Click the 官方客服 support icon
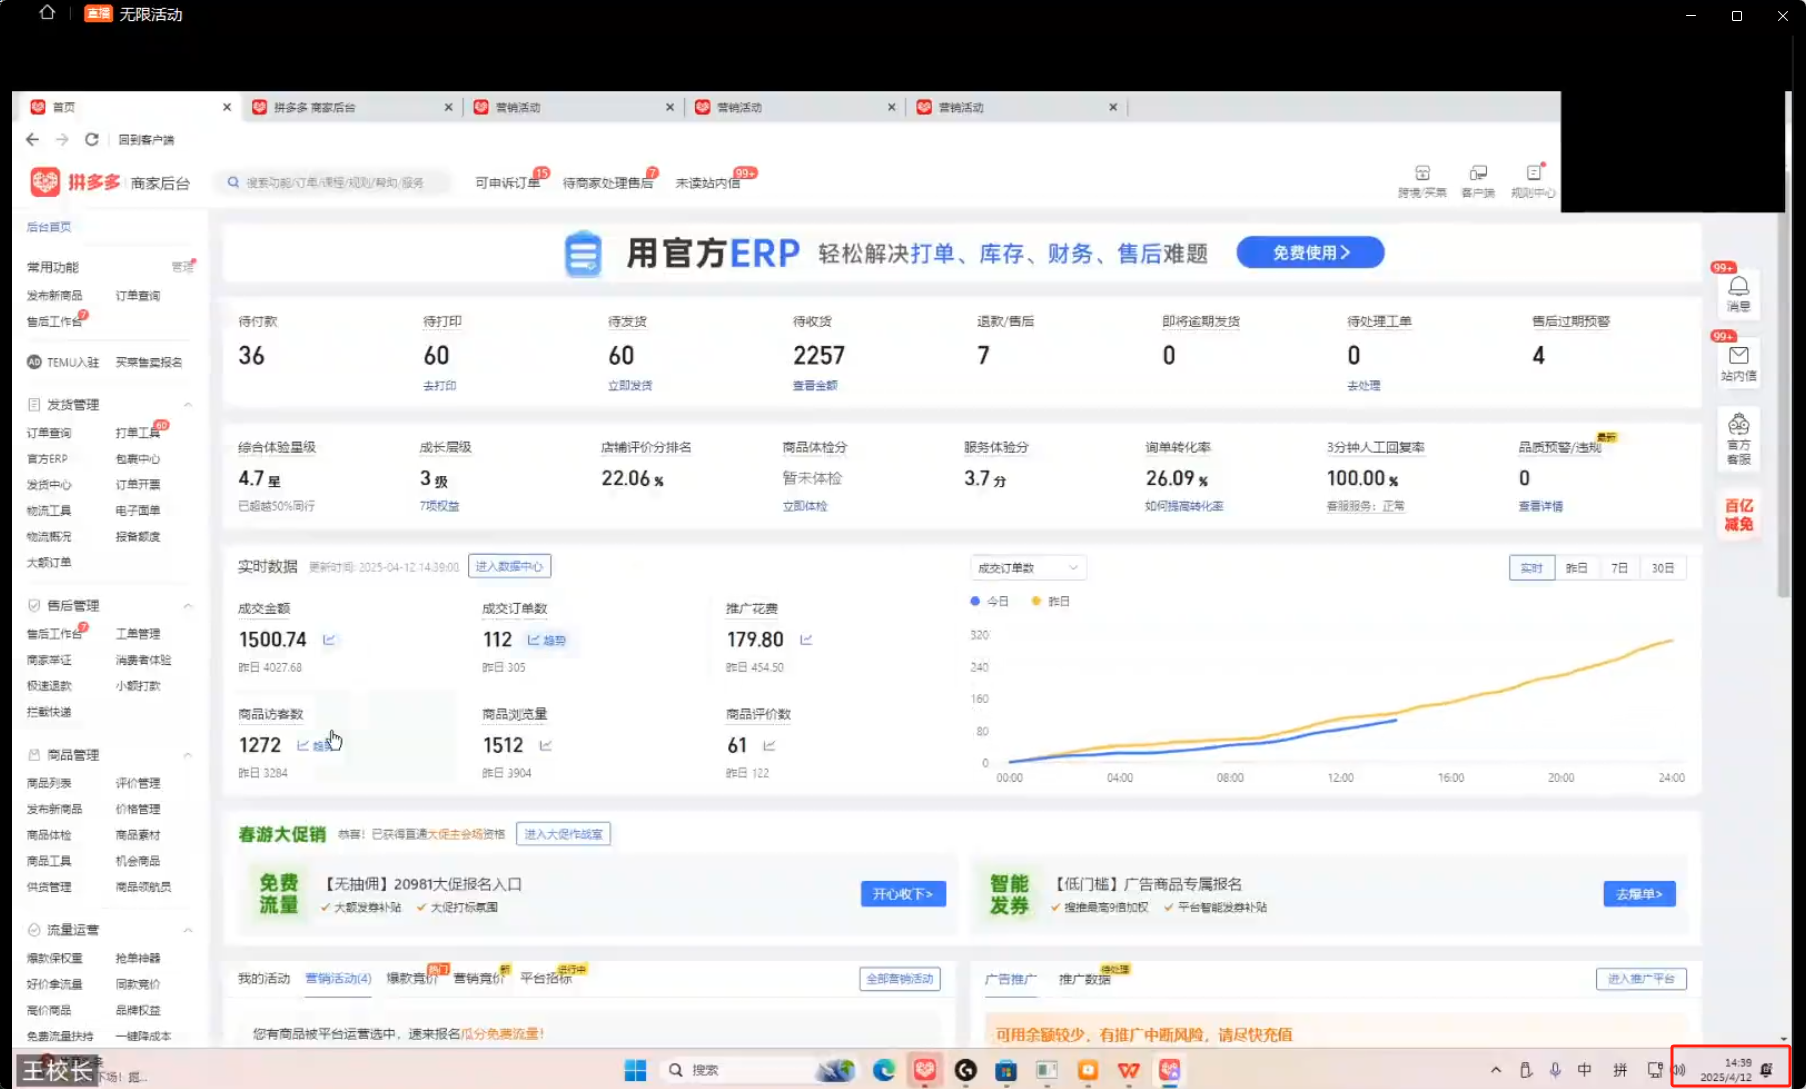This screenshot has width=1806, height=1089. coord(1738,438)
